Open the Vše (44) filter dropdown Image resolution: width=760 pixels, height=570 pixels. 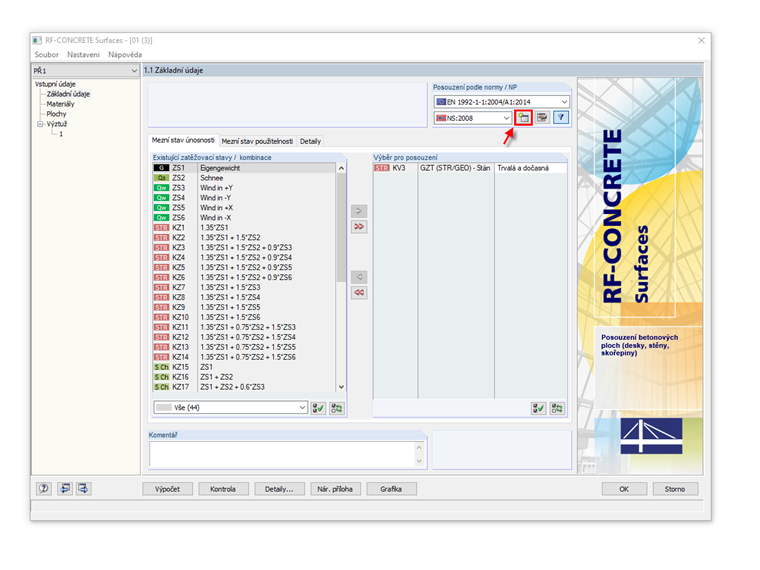pyautogui.click(x=230, y=408)
